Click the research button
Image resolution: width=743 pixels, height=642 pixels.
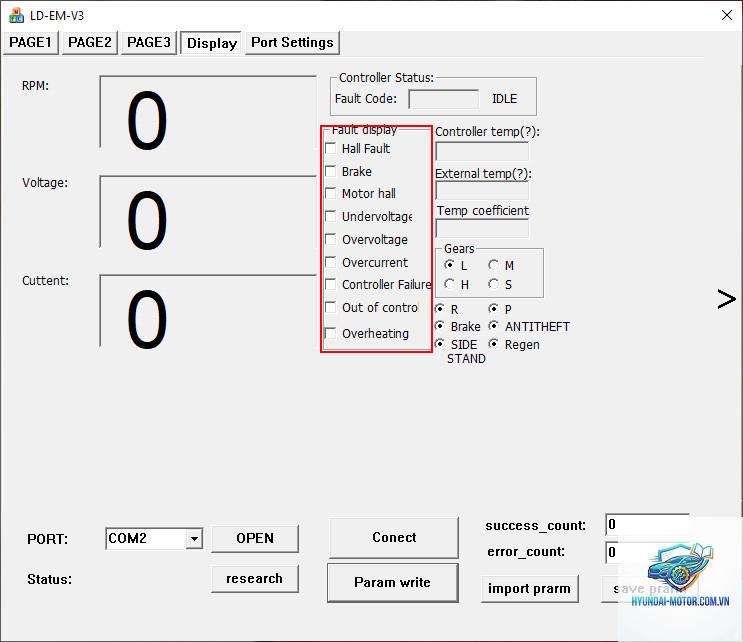click(254, 579)
